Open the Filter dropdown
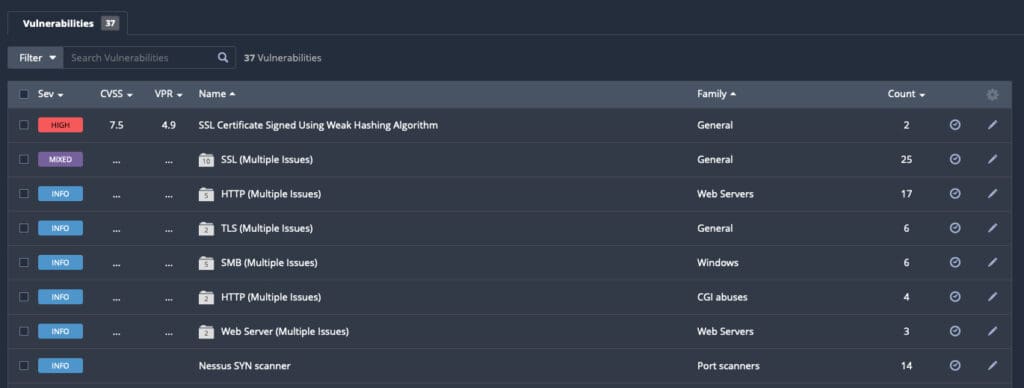 [36, 57]
